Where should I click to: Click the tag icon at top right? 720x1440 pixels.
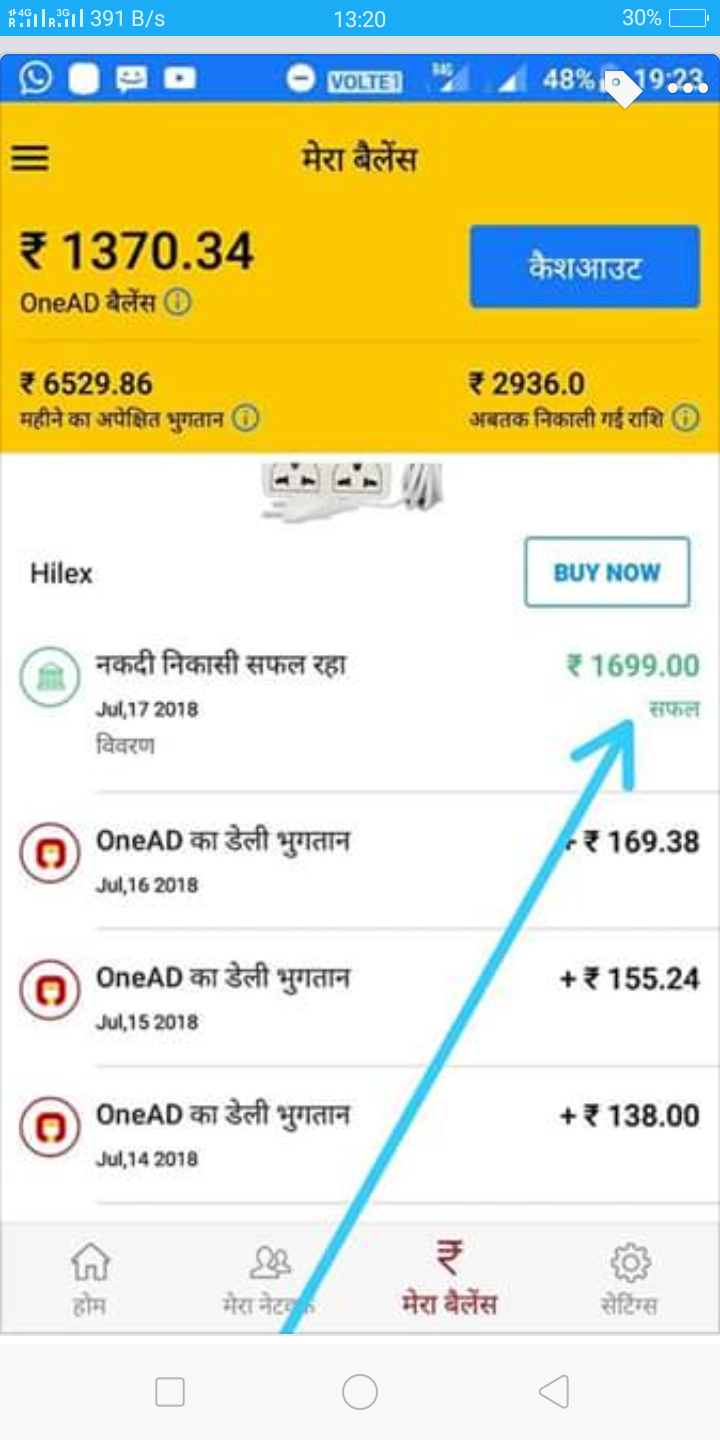(623, 88)
